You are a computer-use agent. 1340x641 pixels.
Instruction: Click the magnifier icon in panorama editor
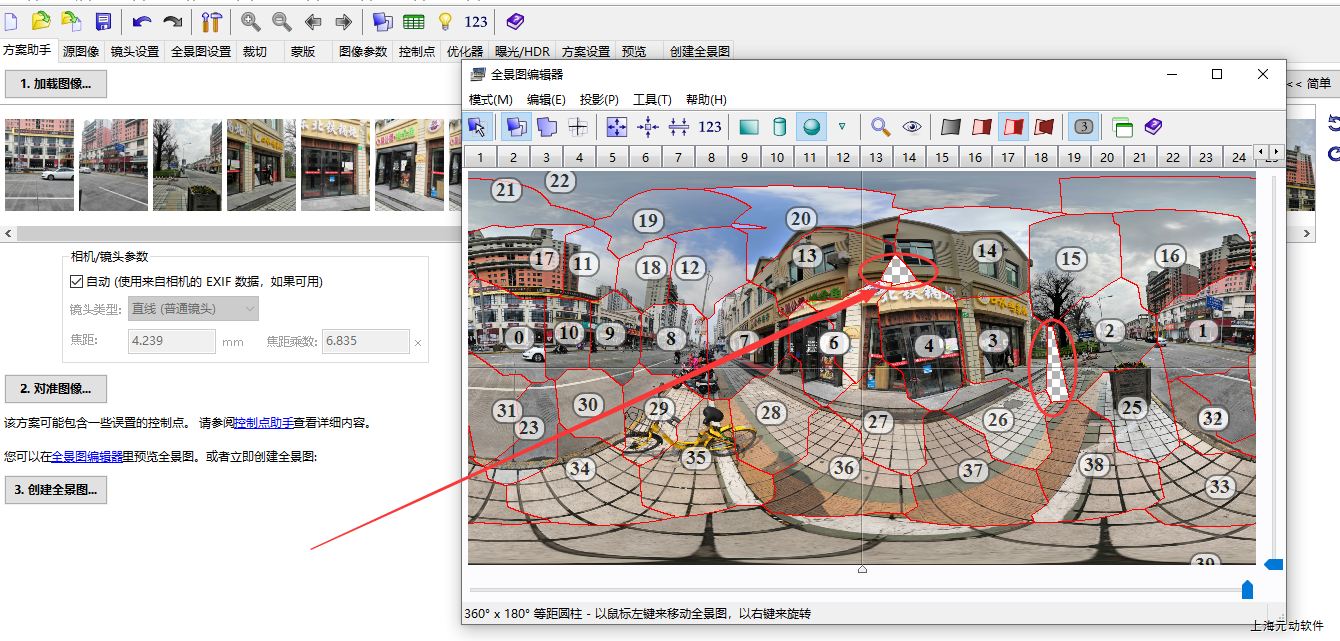pyautogui.click(x=880, y=127)
